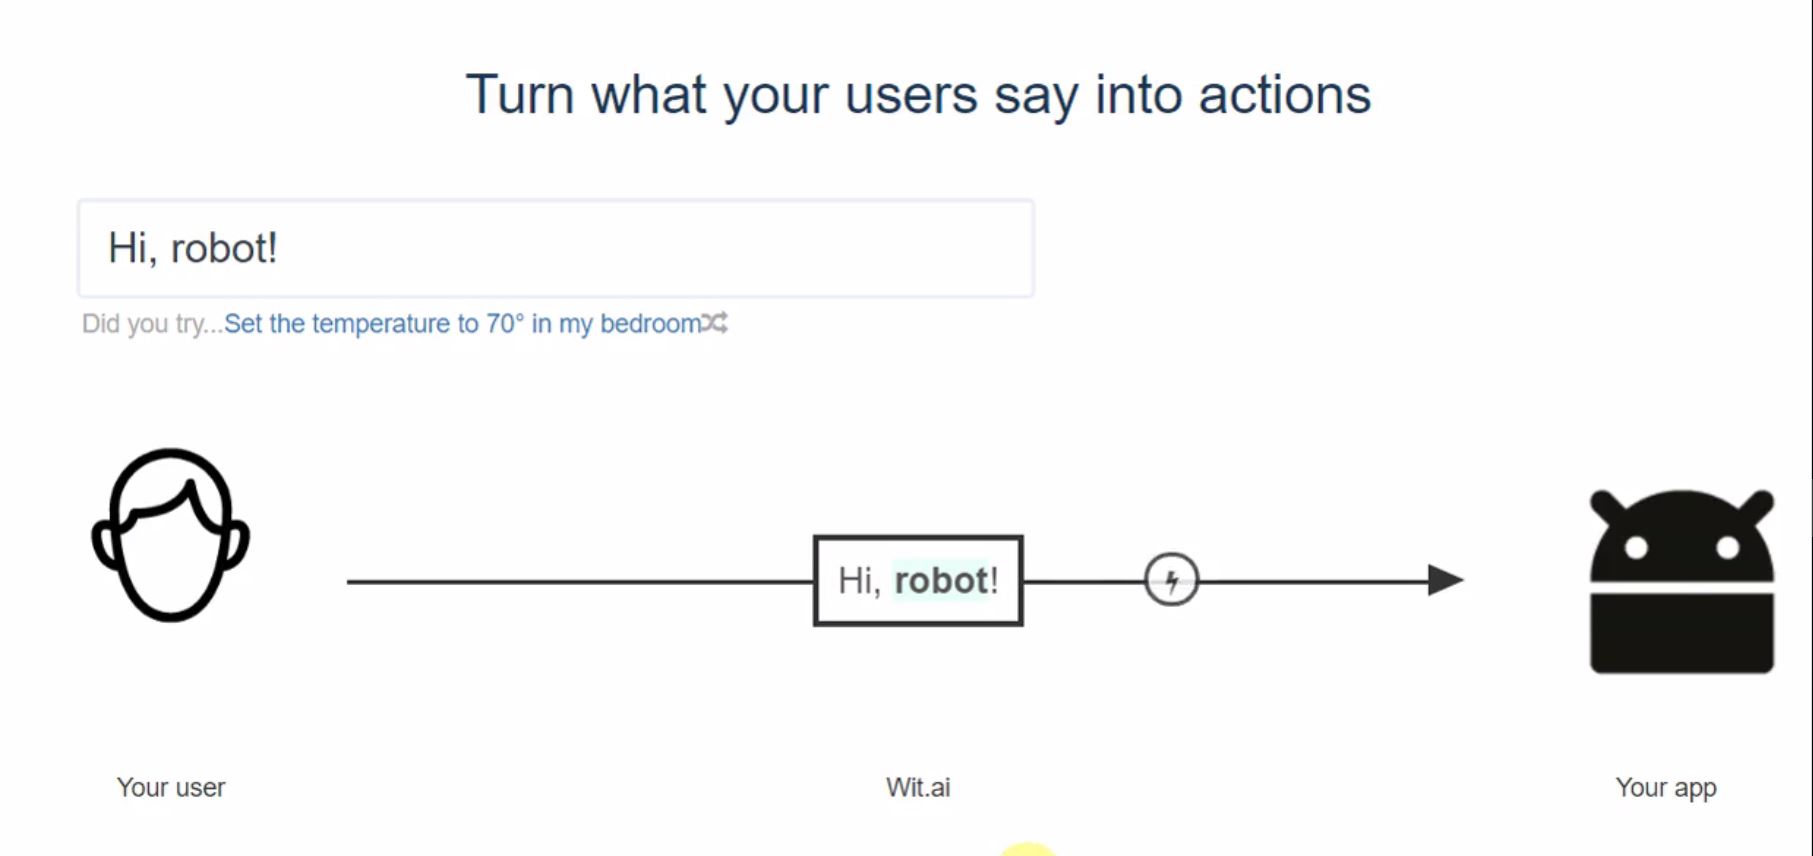This screenshot has height=856, width=1813.
Task: Expand the example suggestions with the shuffle control
Action: 714,323
